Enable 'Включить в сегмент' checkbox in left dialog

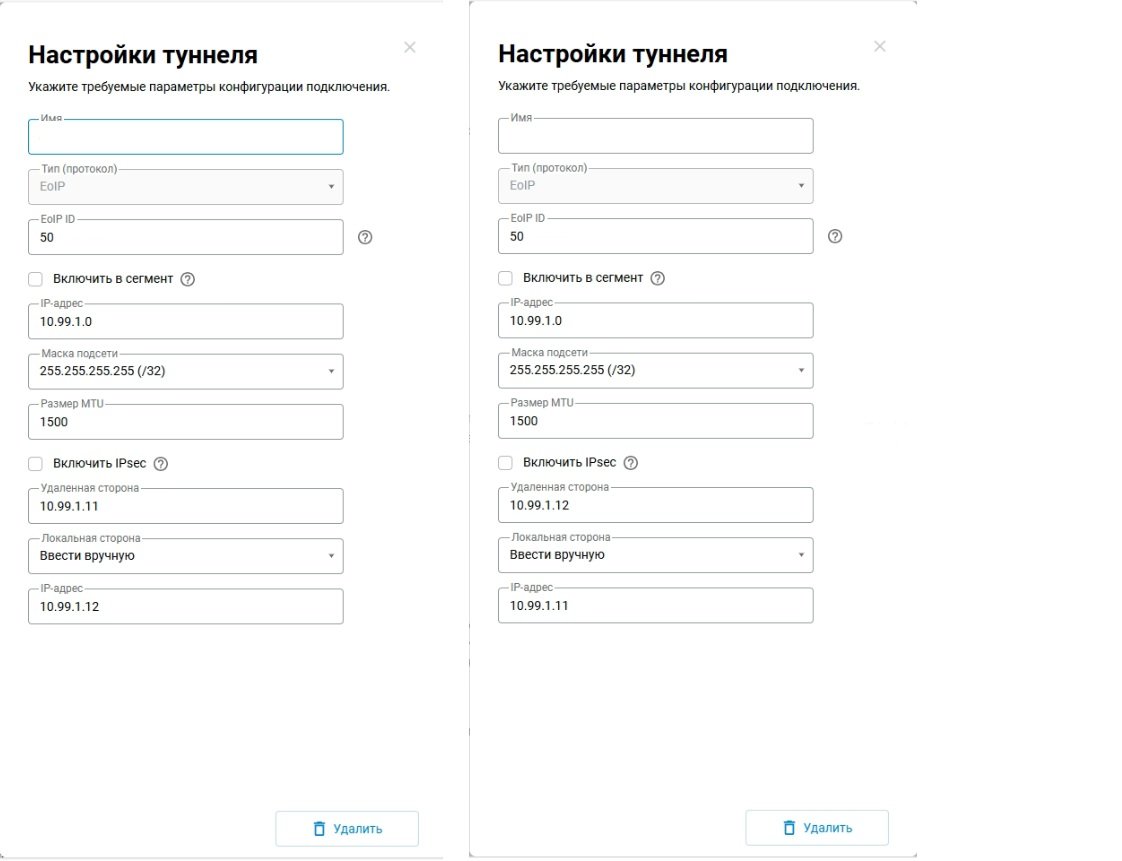pos(36,279)
